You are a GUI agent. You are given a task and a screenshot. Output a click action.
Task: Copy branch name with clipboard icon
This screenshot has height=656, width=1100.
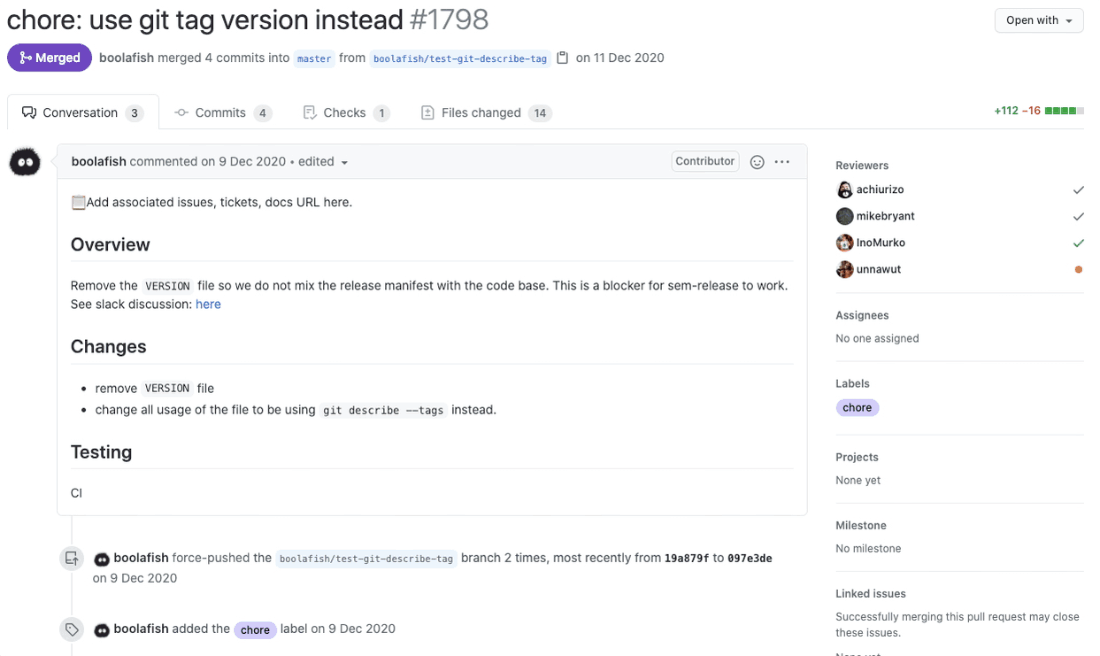[x=562, y=58]
